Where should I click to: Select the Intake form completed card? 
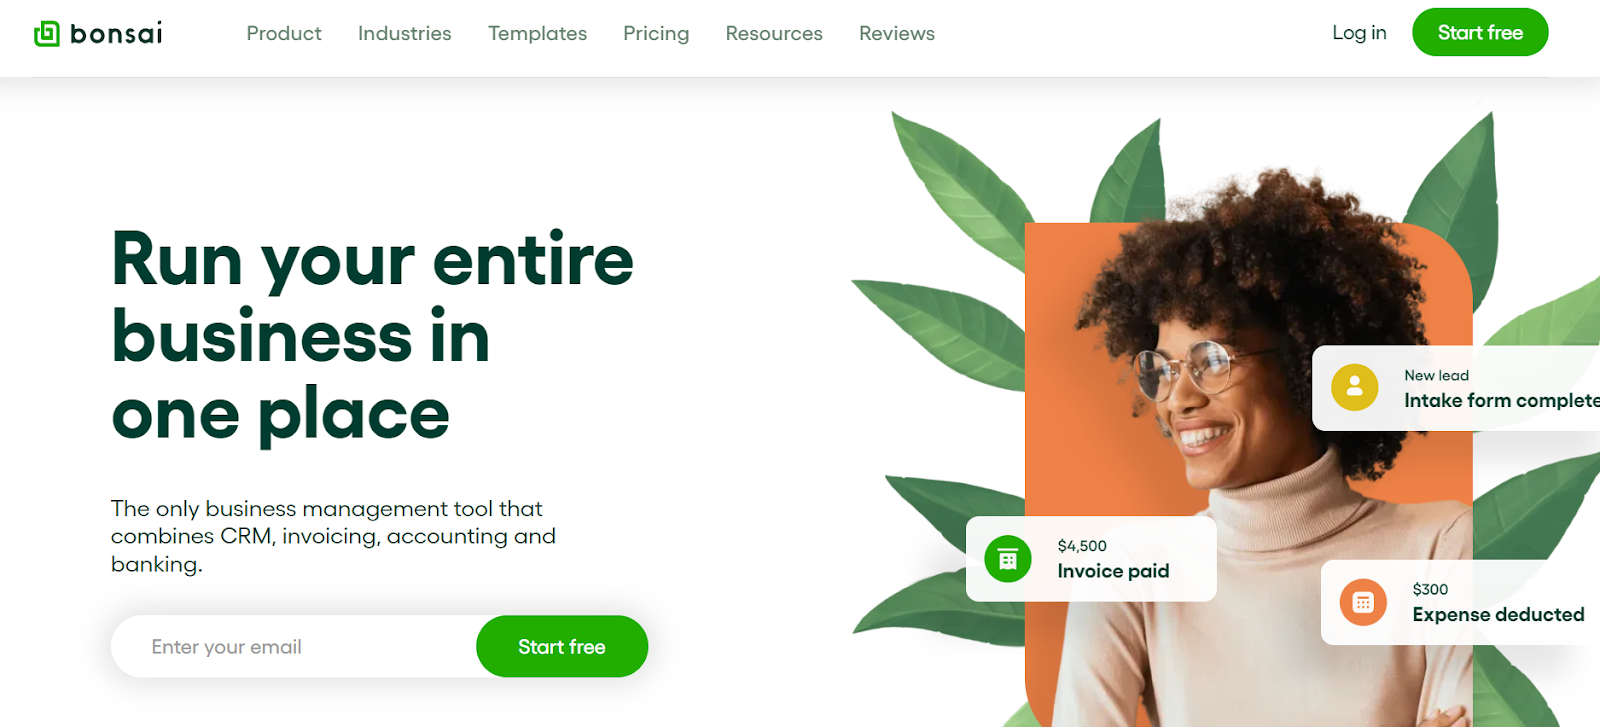pos(1456,388)
